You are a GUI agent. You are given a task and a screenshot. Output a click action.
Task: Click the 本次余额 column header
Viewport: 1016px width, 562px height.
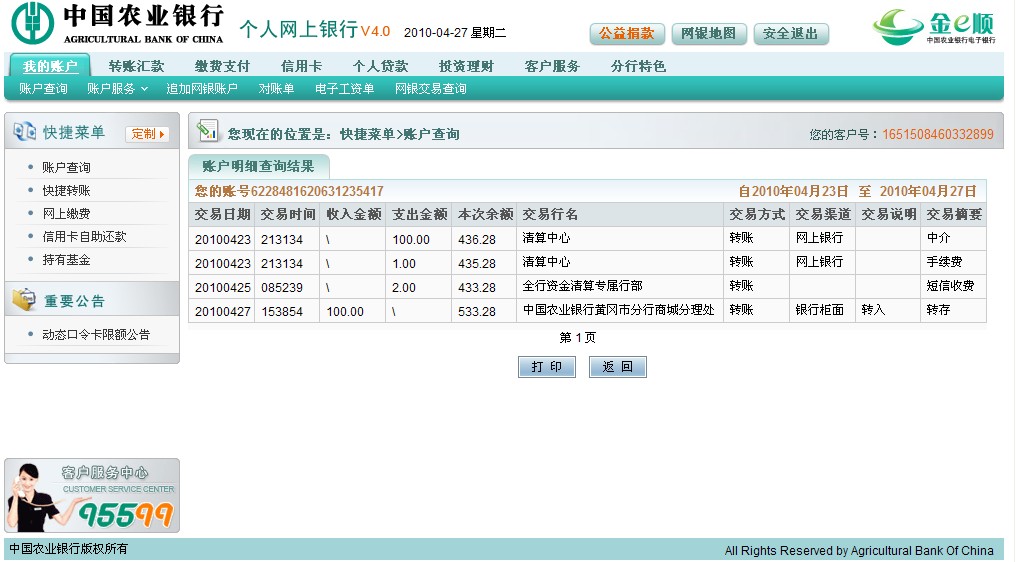click(485, 215)
